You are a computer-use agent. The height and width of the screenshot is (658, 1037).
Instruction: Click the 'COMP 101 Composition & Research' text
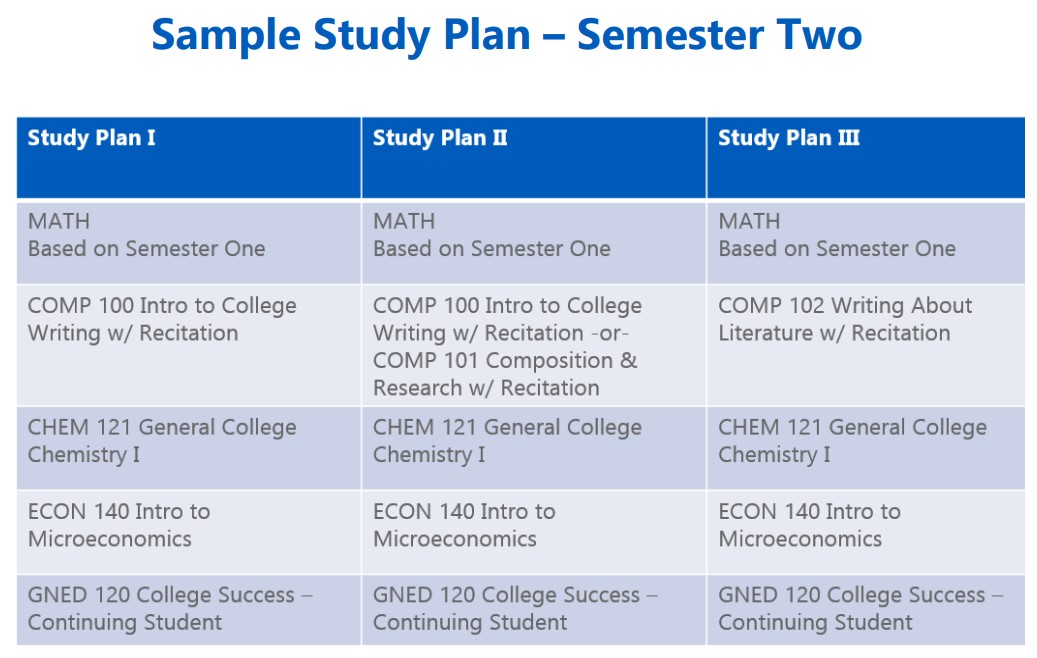[505, 374]
